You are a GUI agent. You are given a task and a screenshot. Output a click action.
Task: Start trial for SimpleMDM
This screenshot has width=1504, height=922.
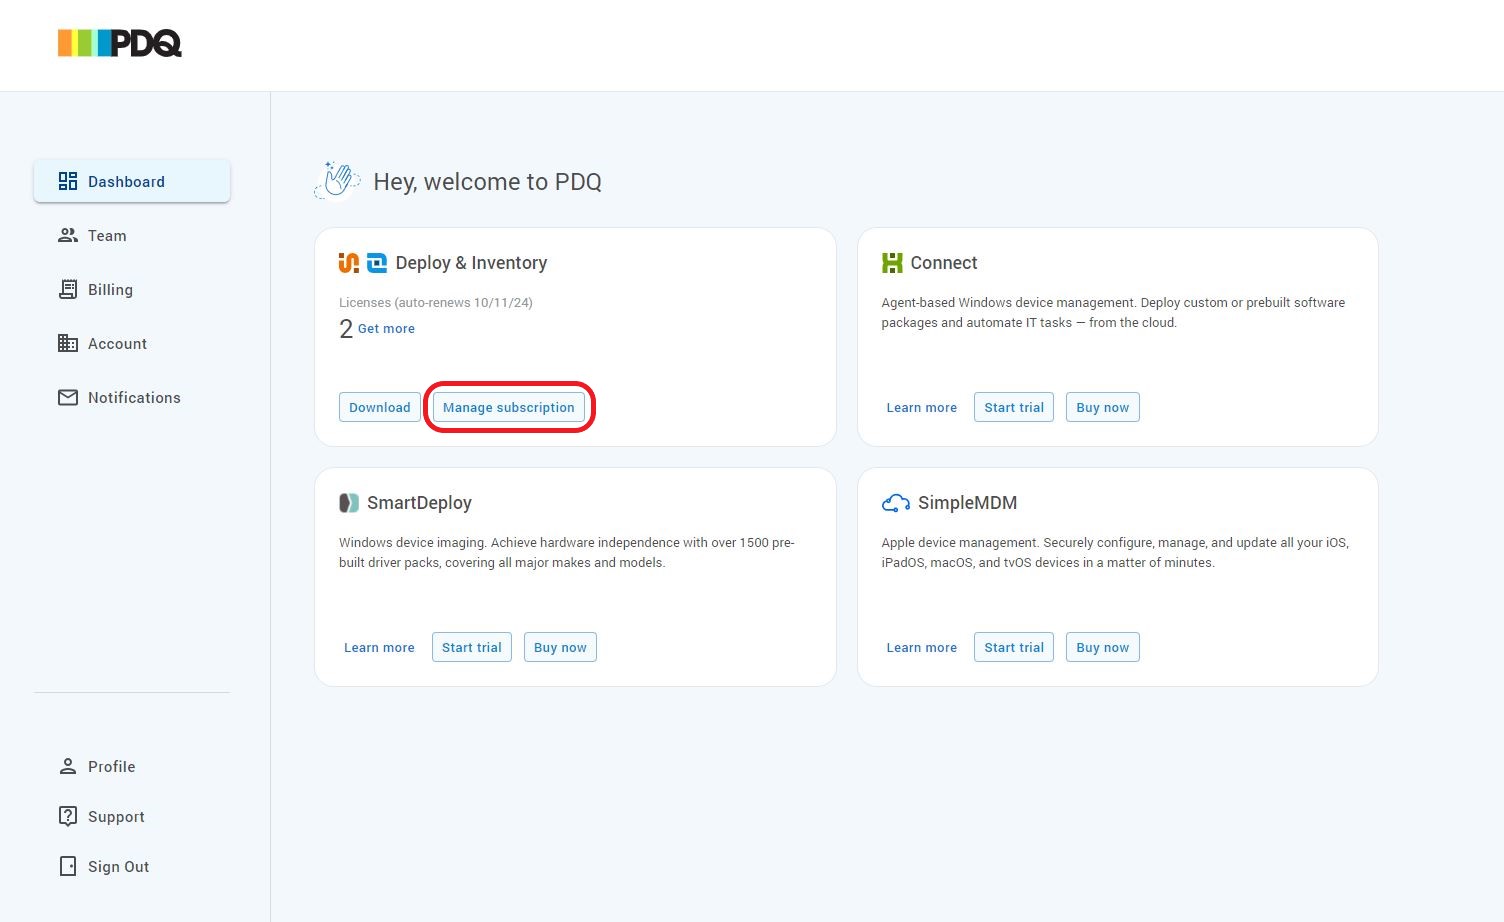(x=1014, y=647)
